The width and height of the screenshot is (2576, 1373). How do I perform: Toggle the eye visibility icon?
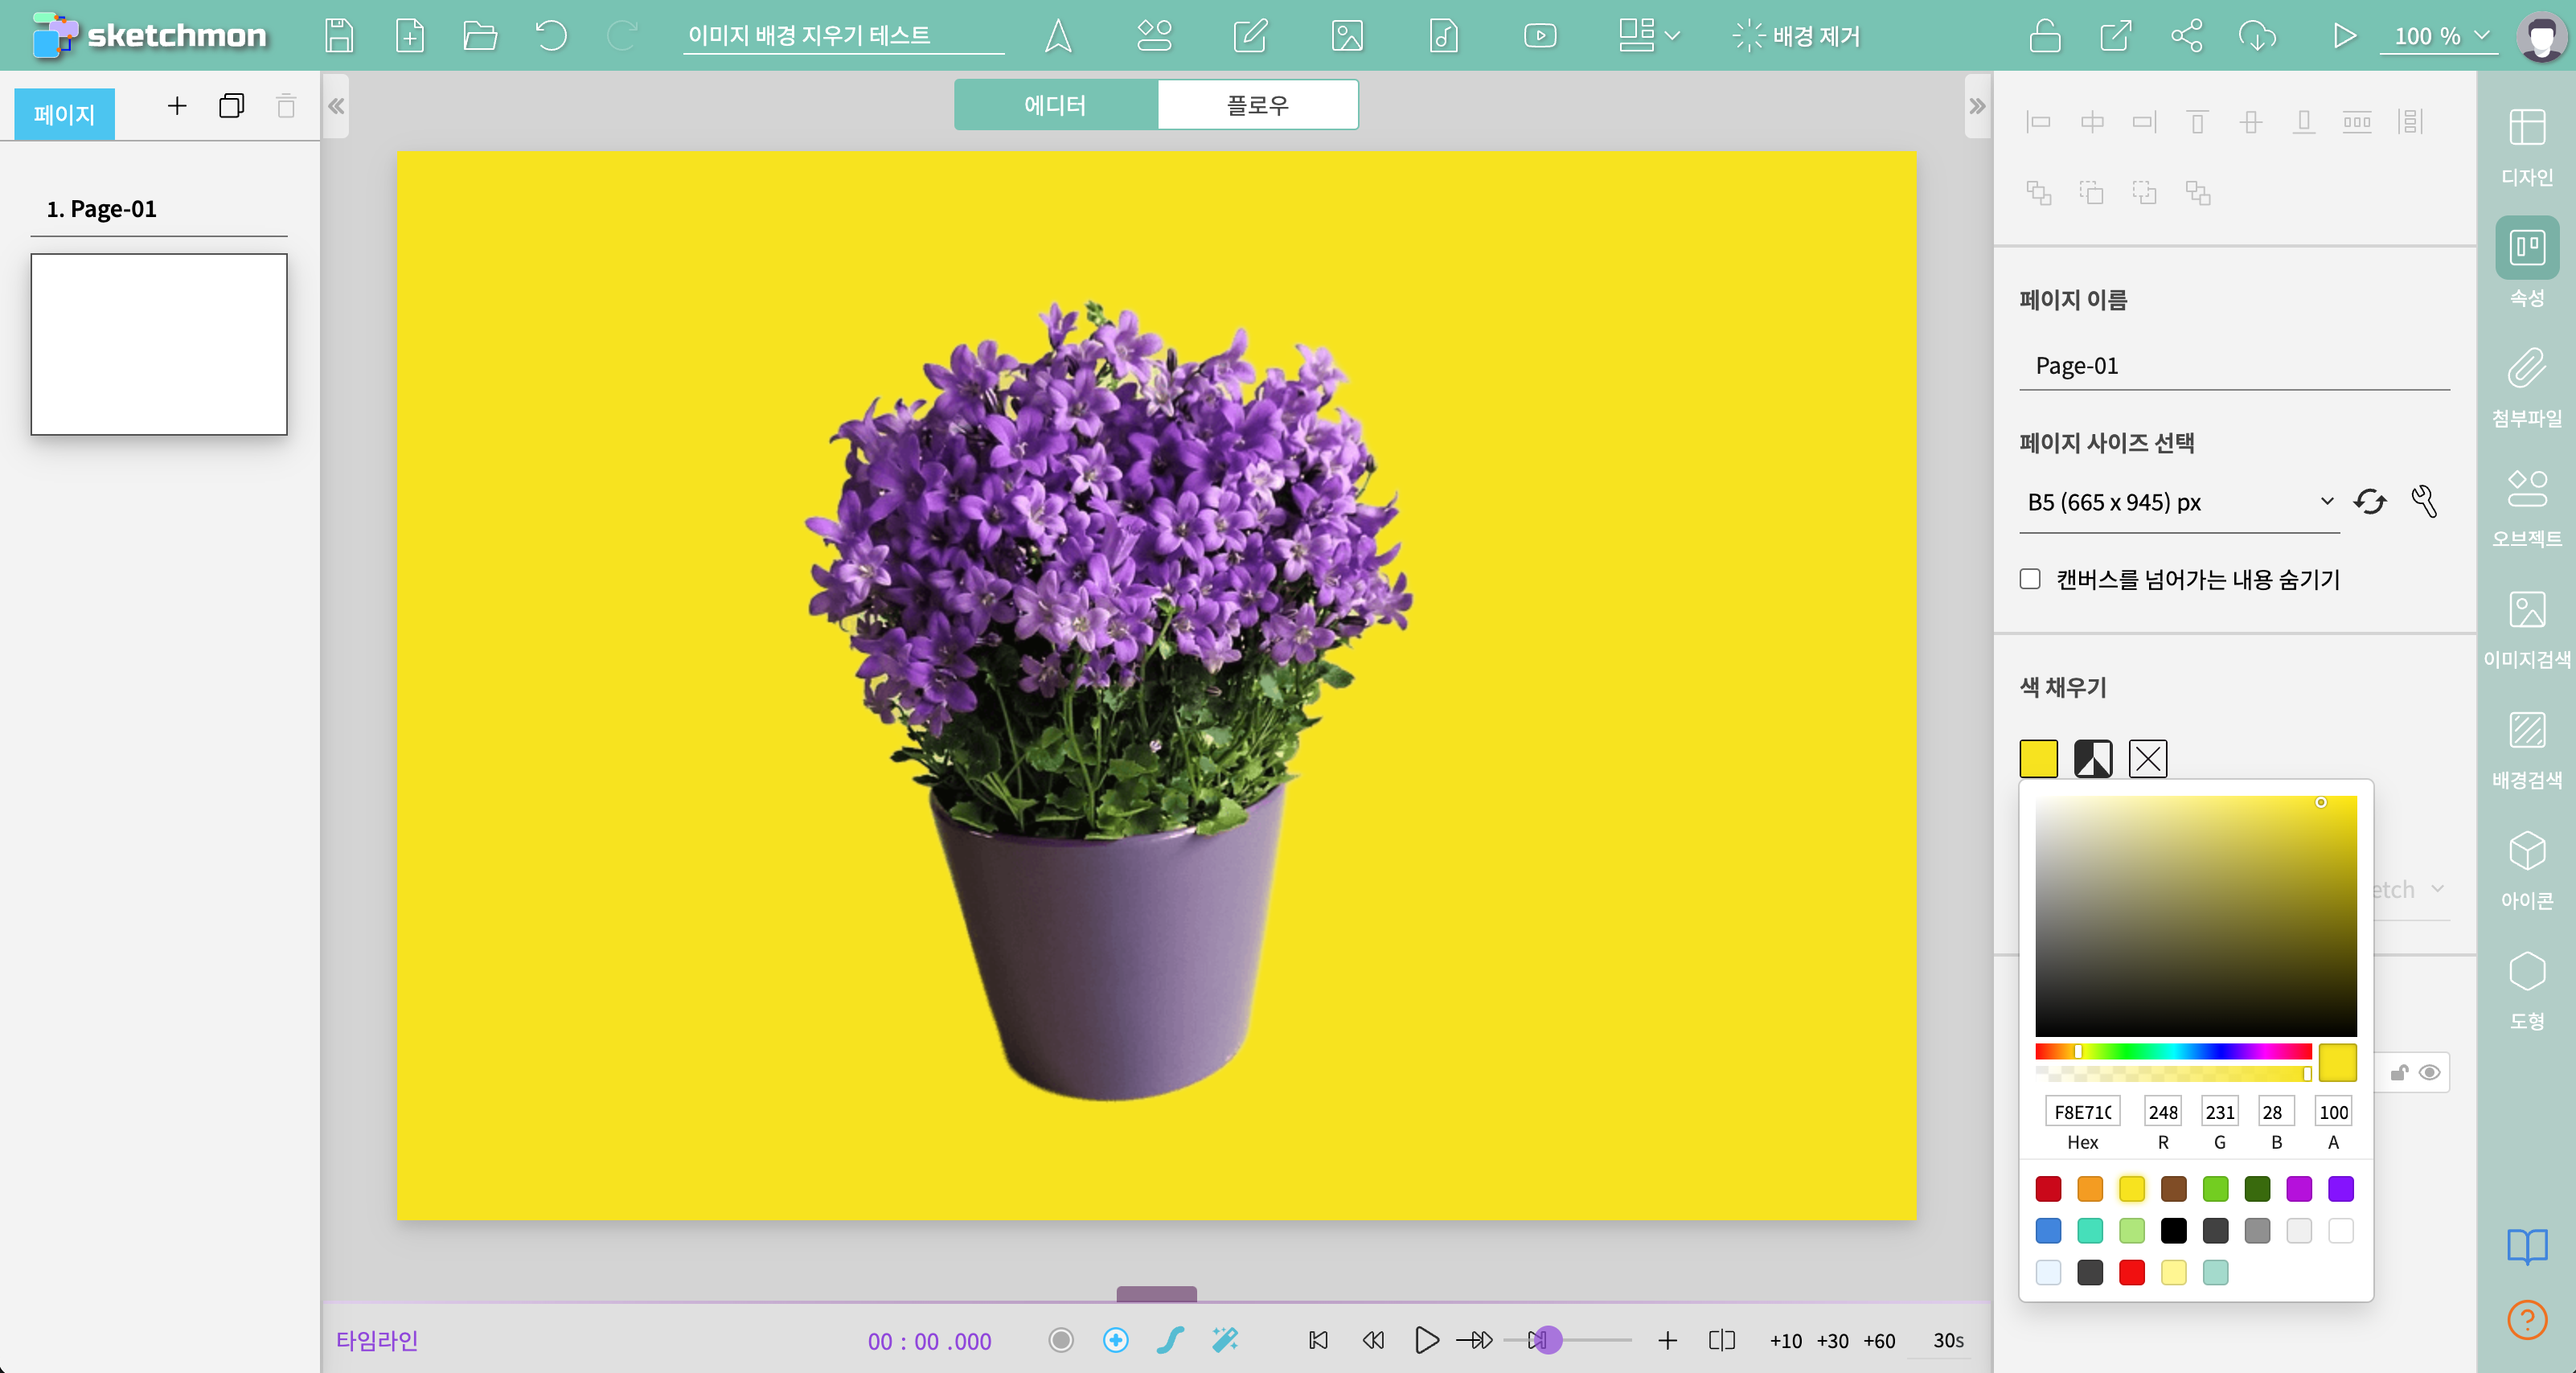click(x=2430, y=1072)
